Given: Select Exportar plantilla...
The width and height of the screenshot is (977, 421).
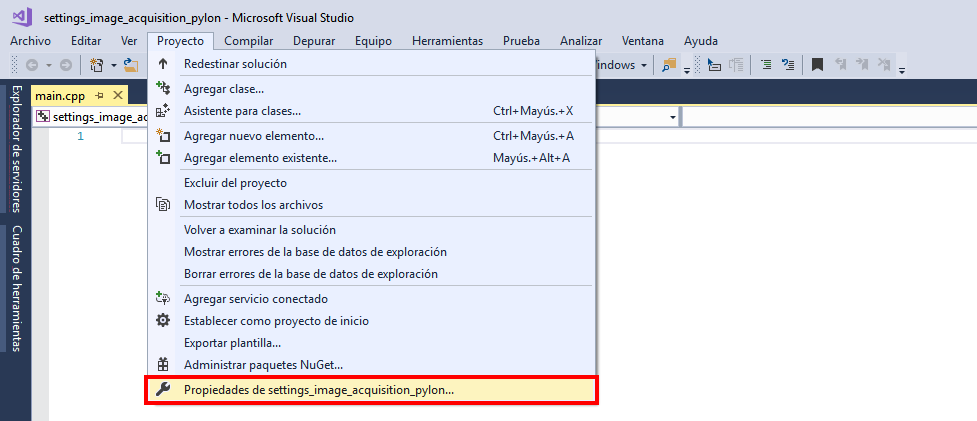Looking at the screenshot, I should click(371, 343).
